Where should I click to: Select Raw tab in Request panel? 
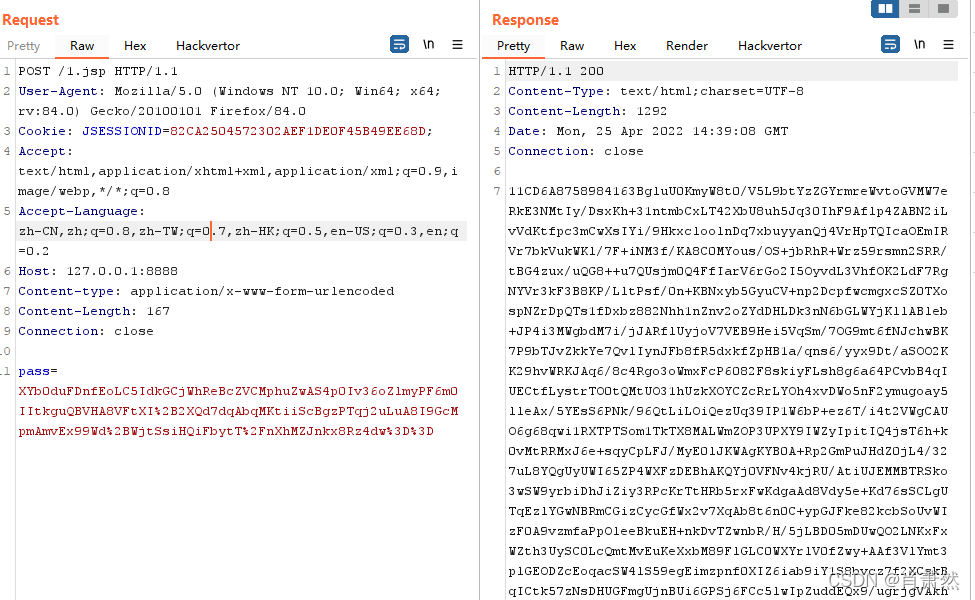(82, 46)
